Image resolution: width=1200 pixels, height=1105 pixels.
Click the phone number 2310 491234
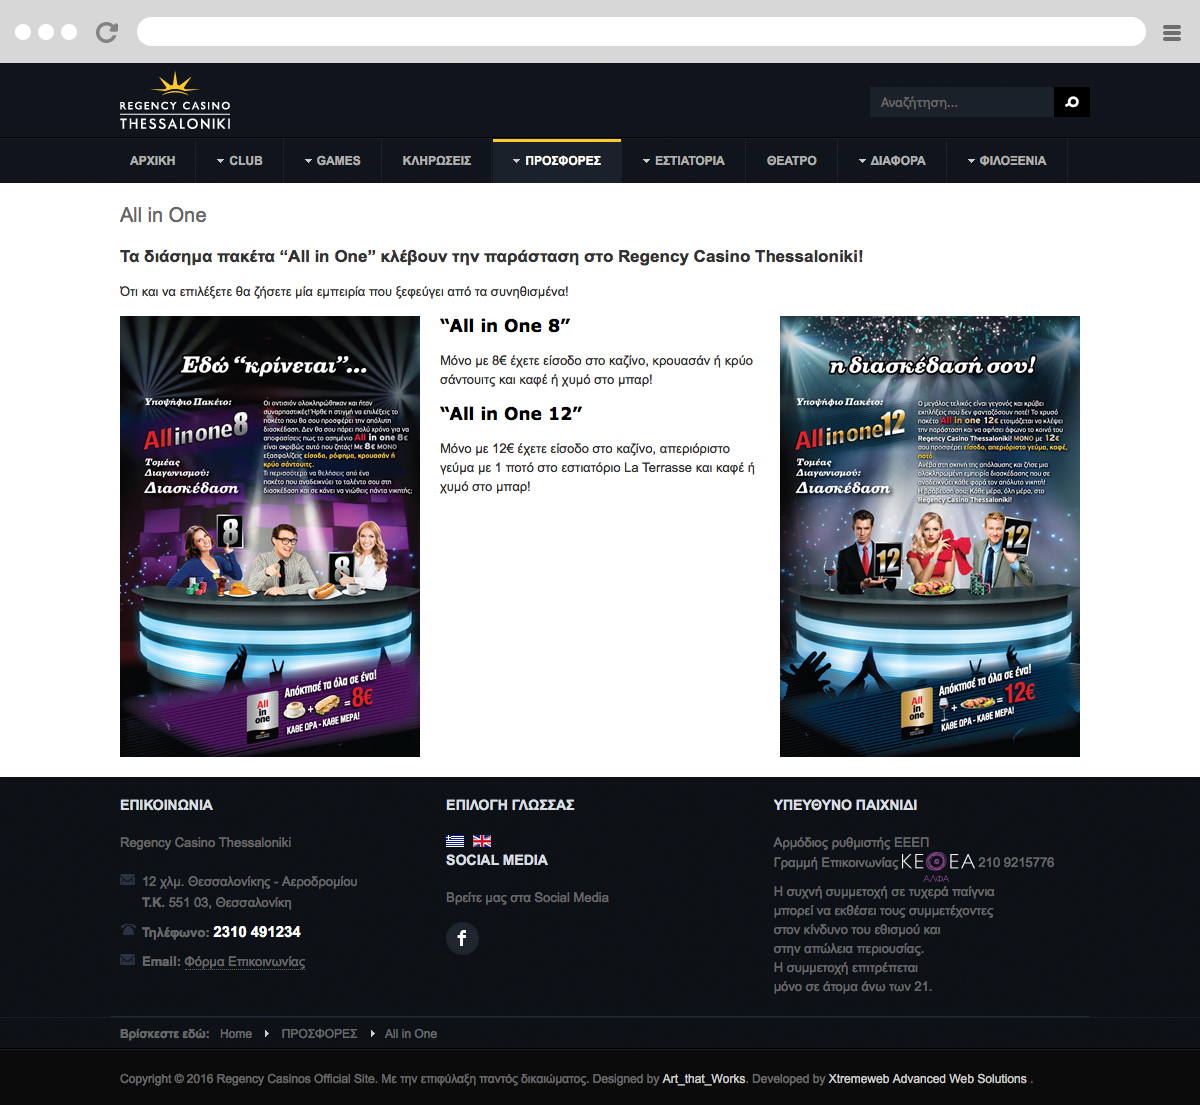coord(257,932)
